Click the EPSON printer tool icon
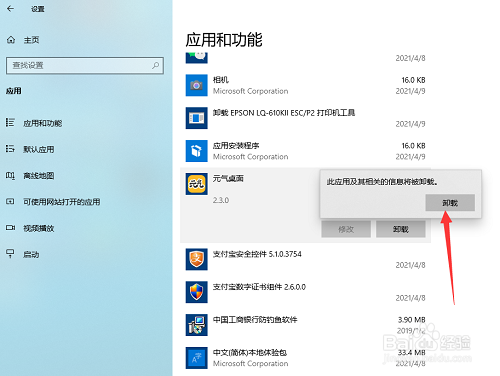Viewport: 500px width, 376px height. click(197, 118)
